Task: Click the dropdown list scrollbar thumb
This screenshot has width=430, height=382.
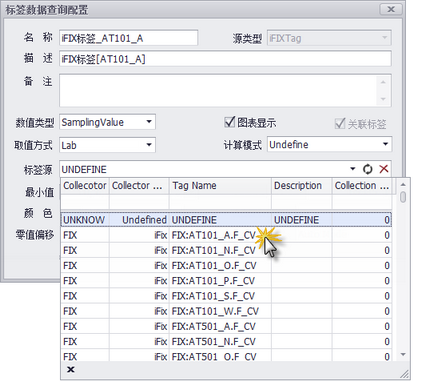Action: 403,197
